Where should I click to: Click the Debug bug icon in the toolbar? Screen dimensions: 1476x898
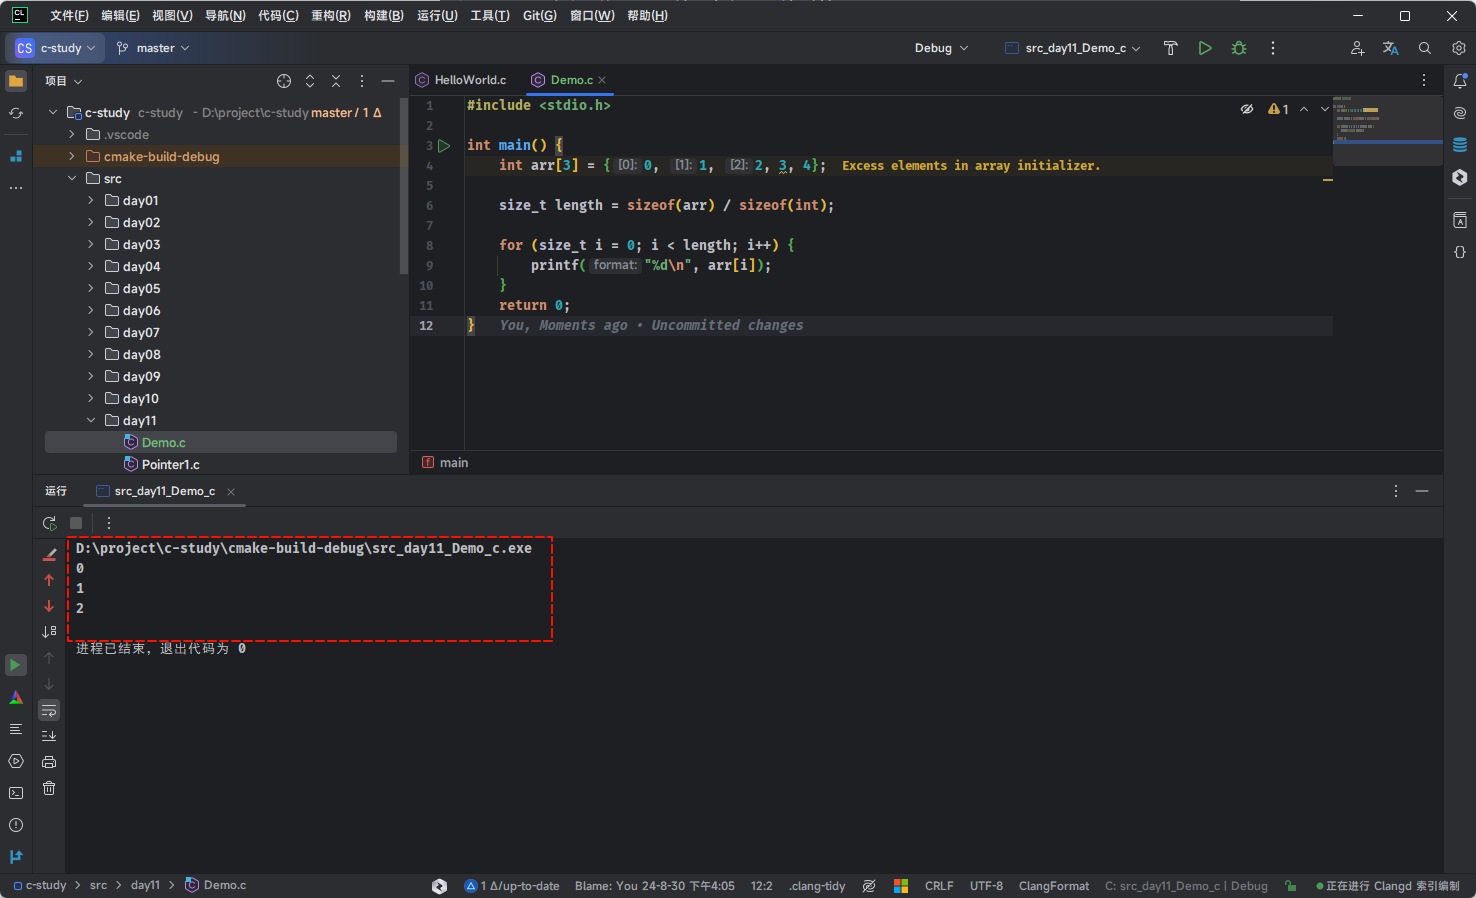1239,48
